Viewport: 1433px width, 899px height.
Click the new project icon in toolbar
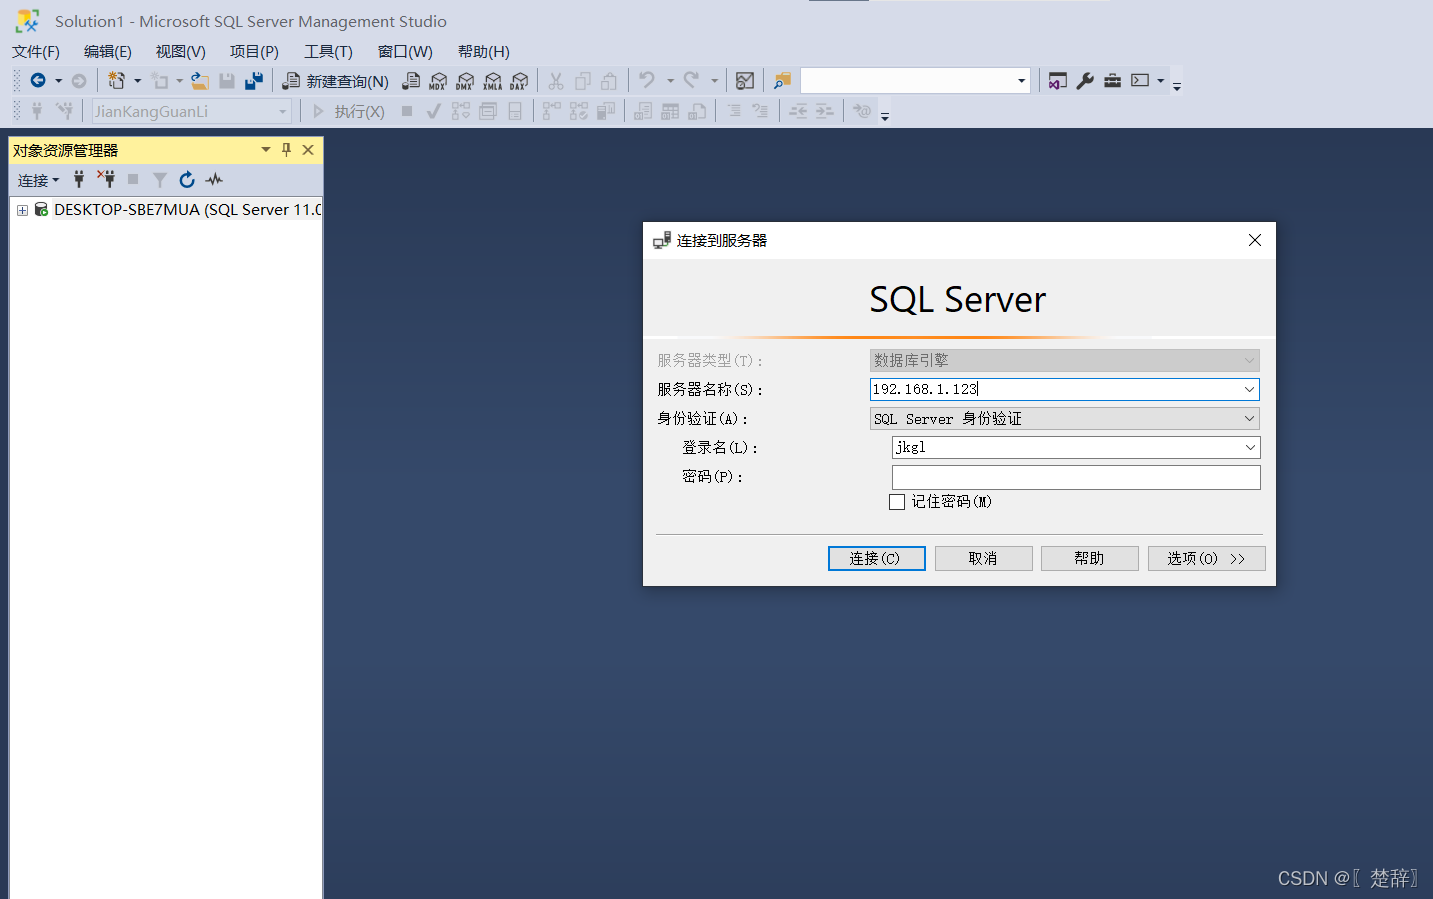117,81
